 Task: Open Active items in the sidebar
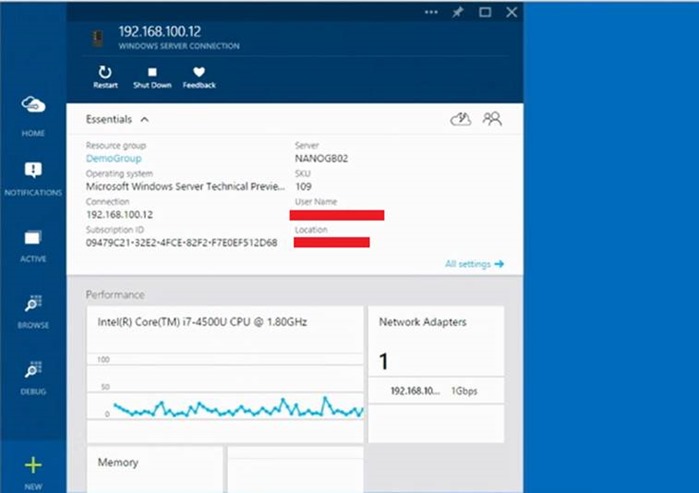[33, 246]
